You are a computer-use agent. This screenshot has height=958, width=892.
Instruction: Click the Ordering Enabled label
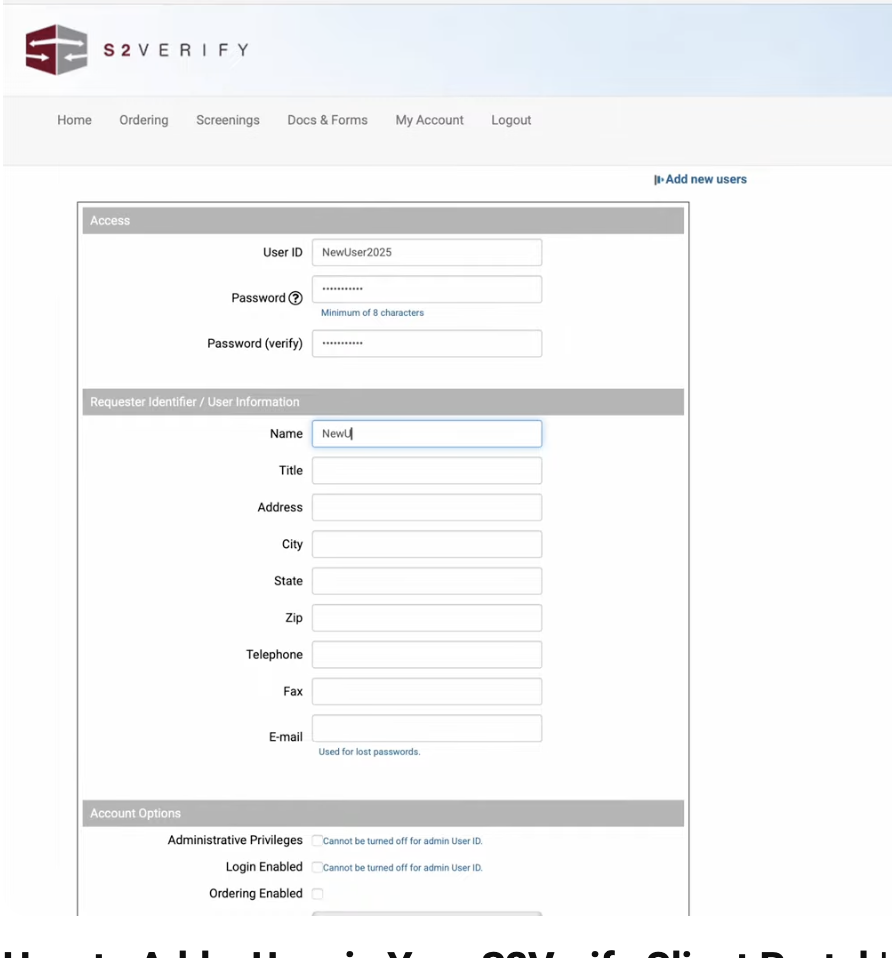click(255, 894)
